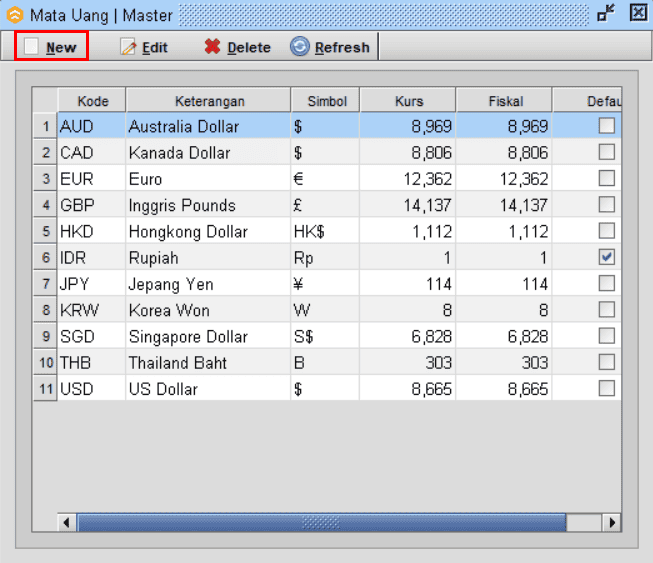Click the Simbol column header
This screenshot has width=653, height=563.
coord(325,100)
